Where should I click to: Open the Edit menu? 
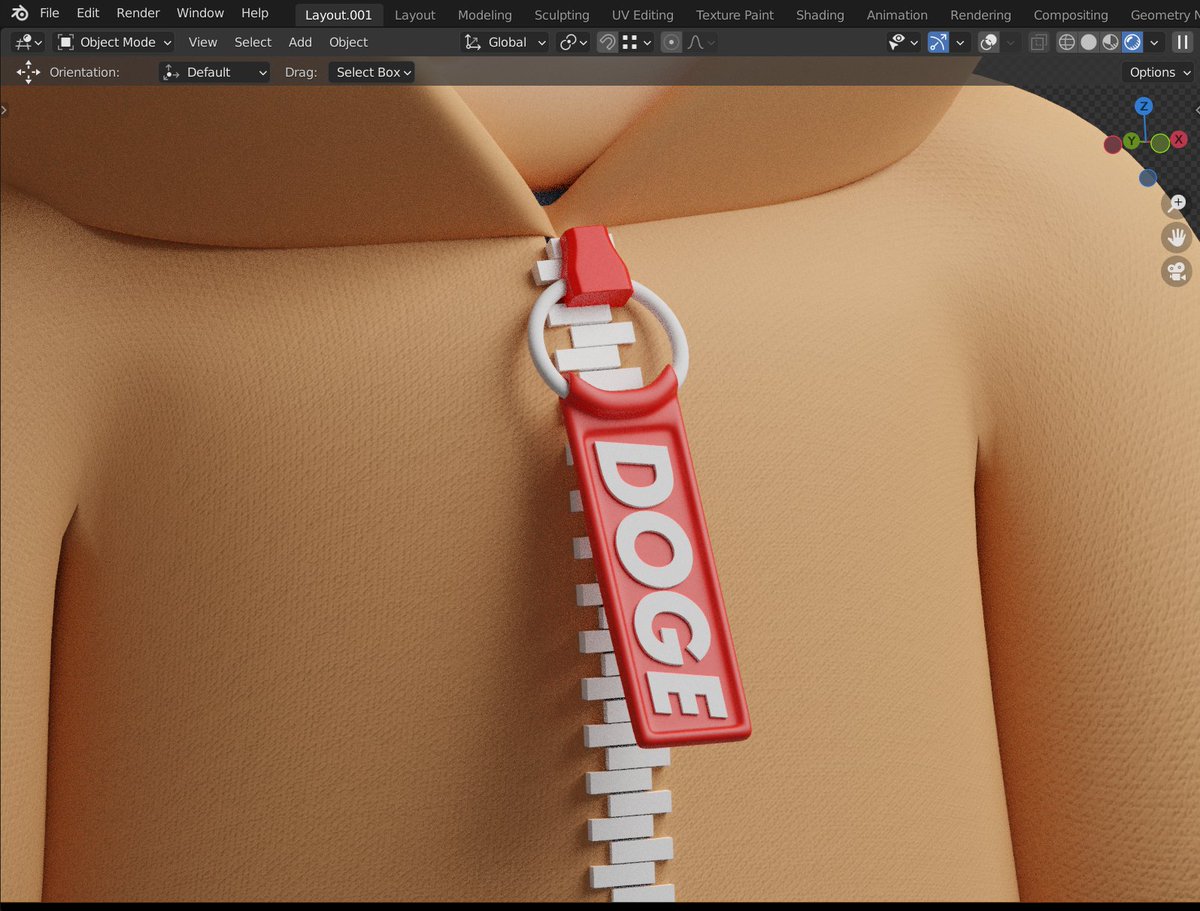(88, 13)
